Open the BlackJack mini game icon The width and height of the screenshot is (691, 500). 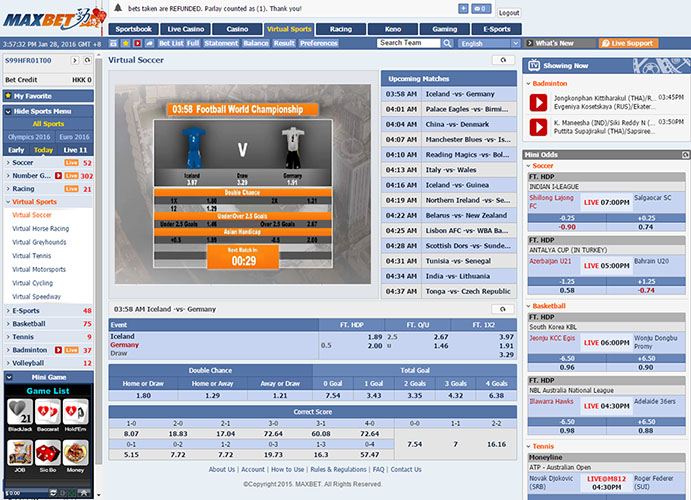tap(20, 412)
